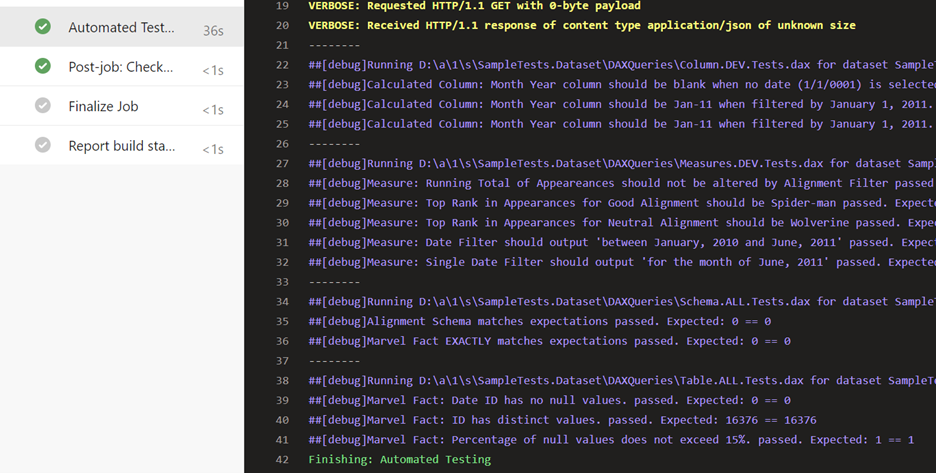Click the Spider-man Top Rank log line
This screenshot has width=936, height=473.
(x=620, y=203)
